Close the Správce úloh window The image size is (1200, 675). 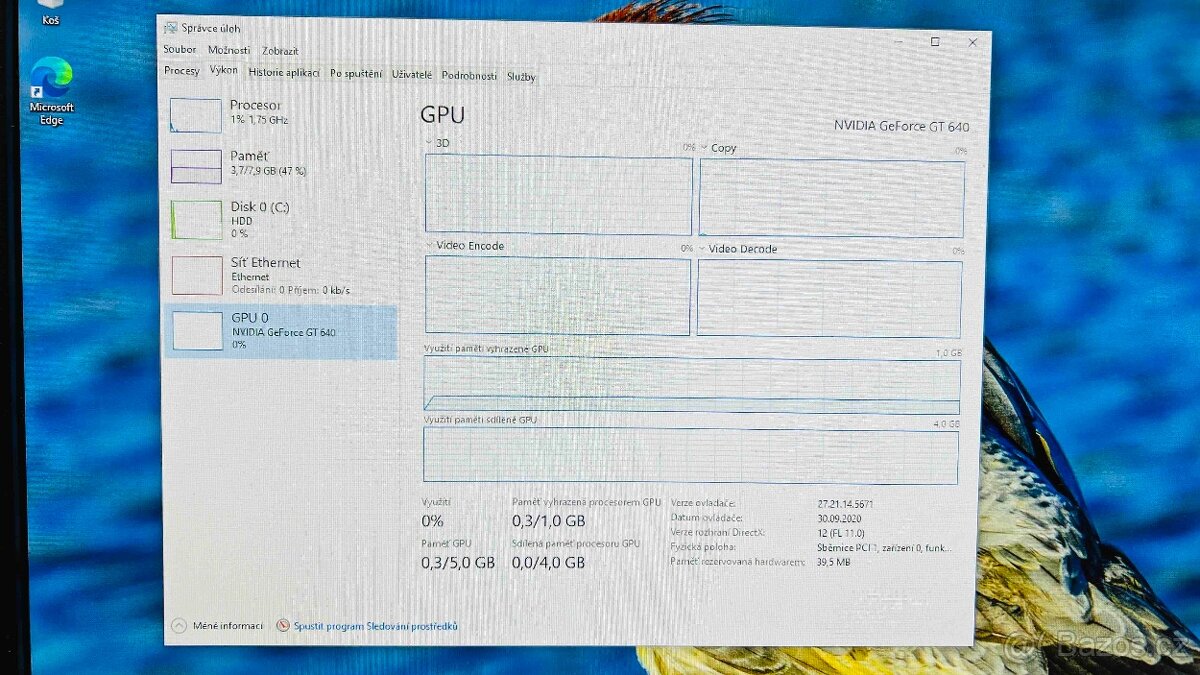tap(972, 43)
